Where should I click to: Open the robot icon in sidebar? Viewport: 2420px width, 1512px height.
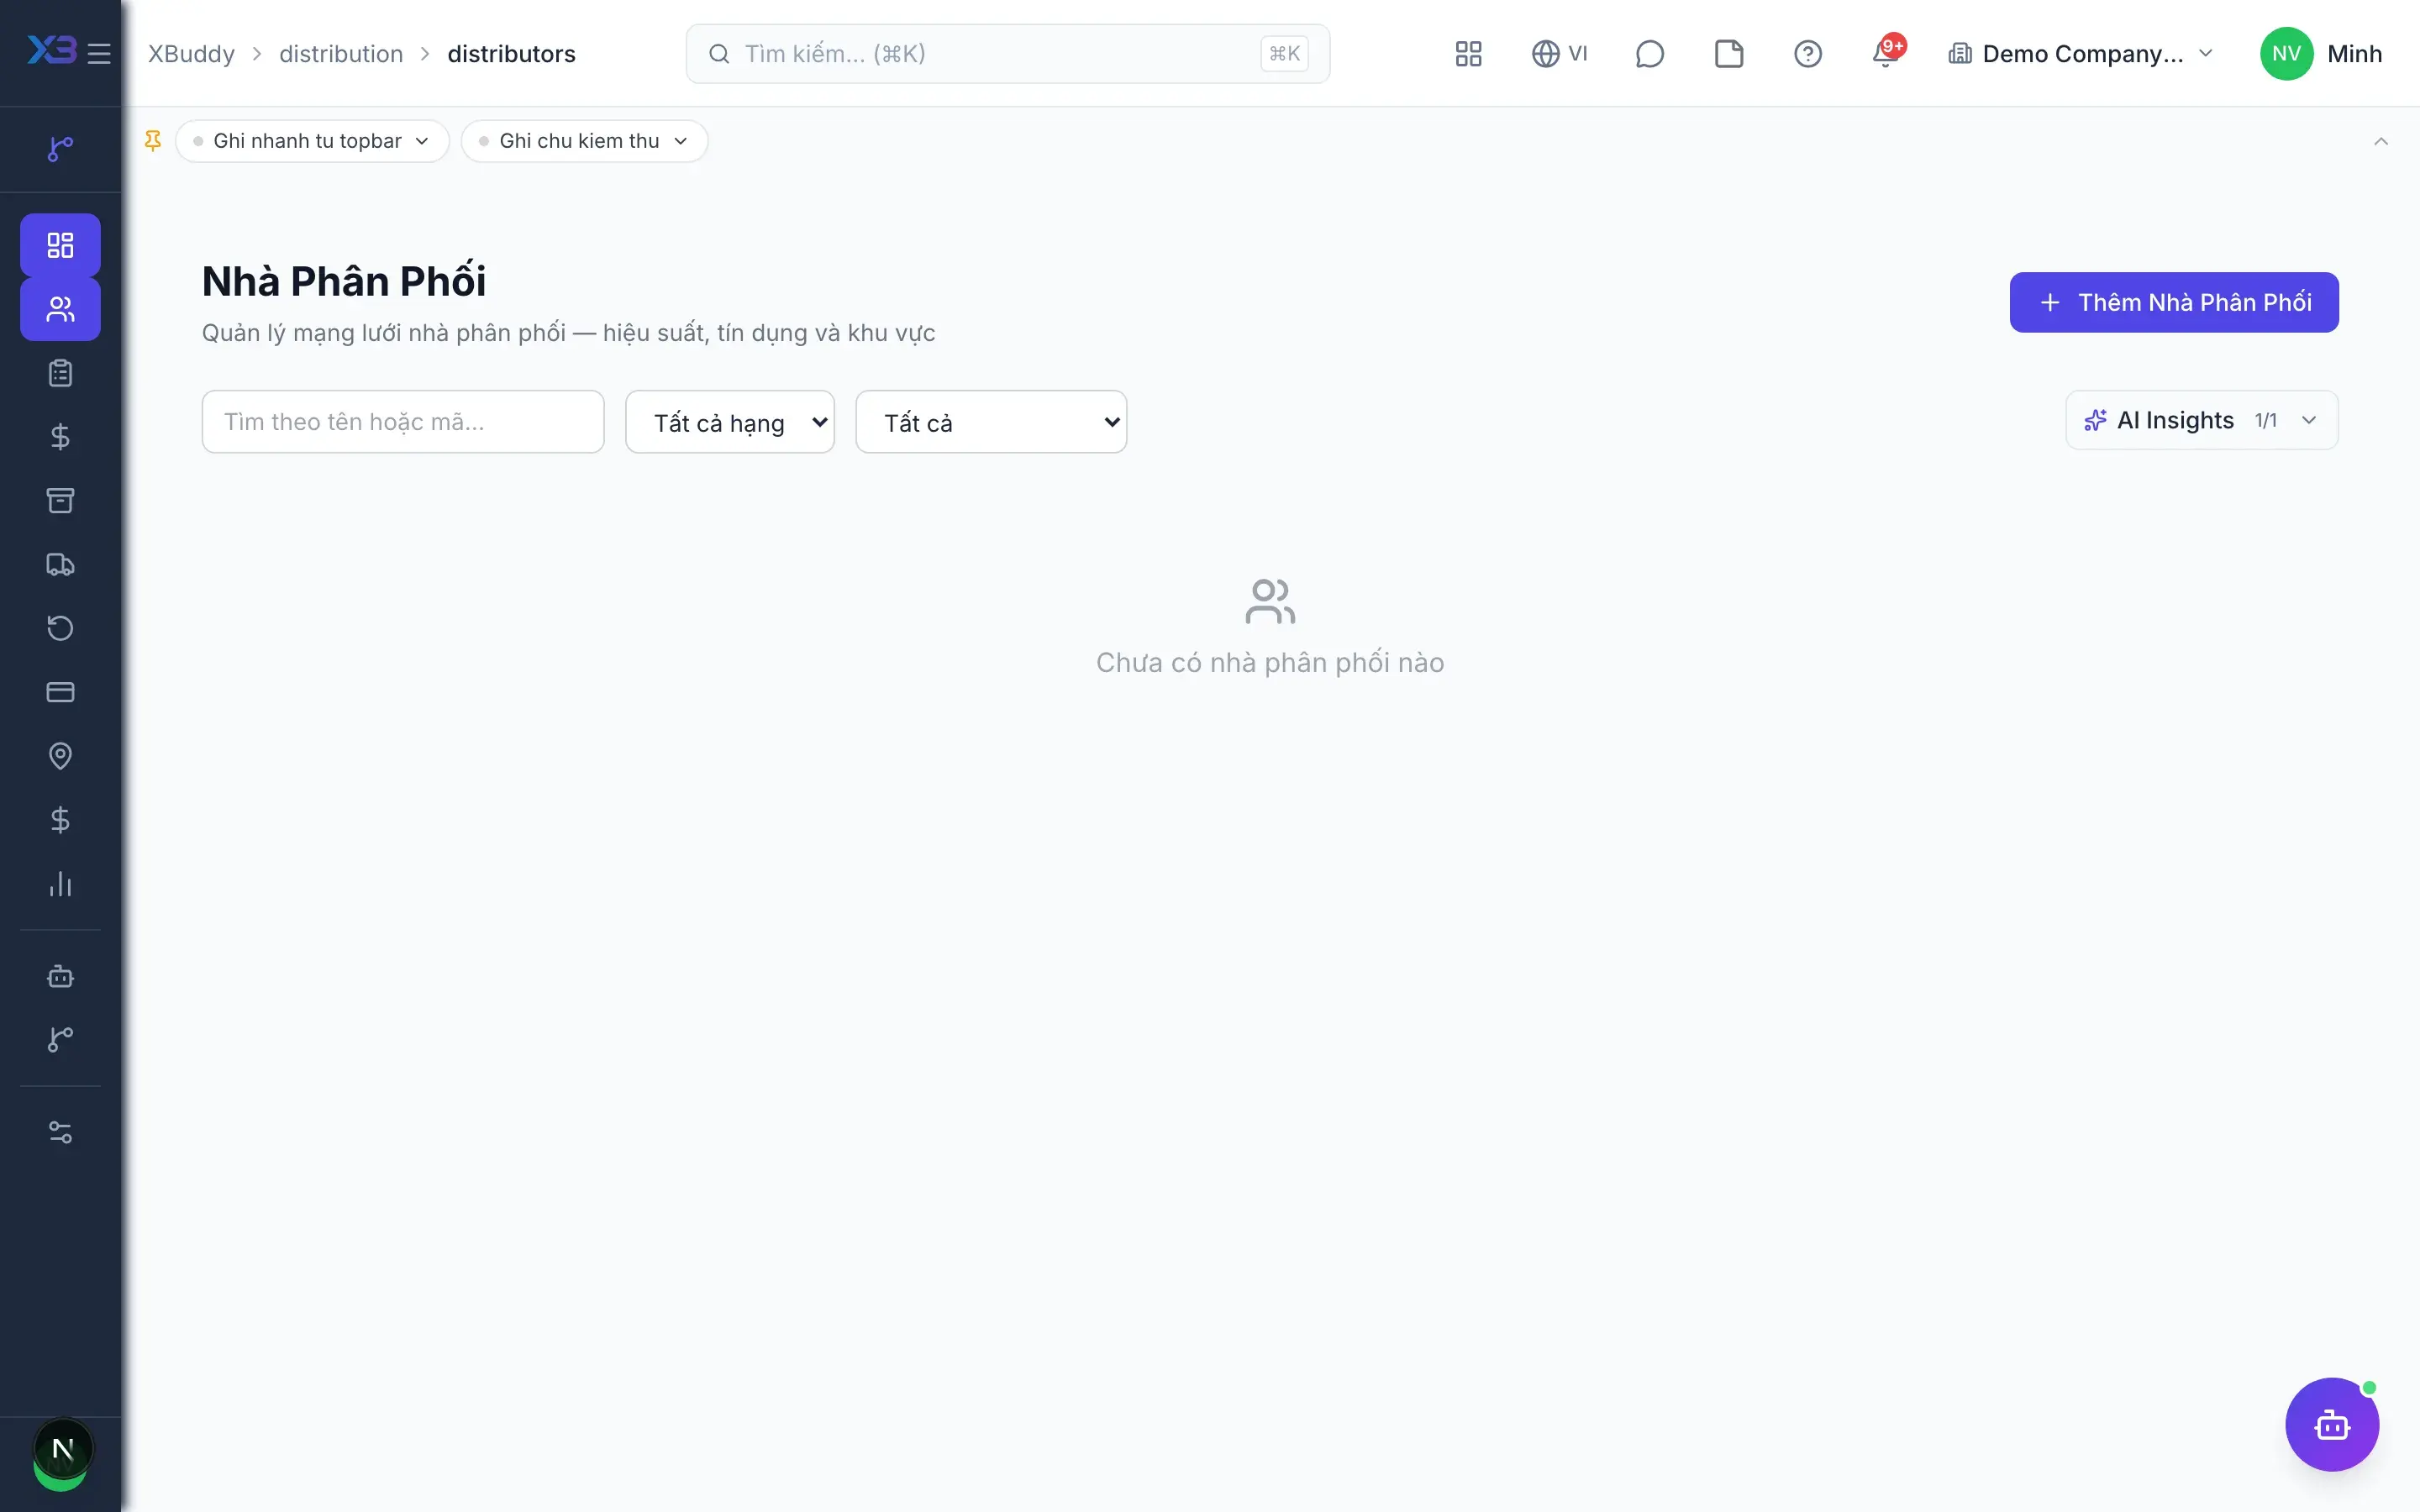(x=60, y=976)
